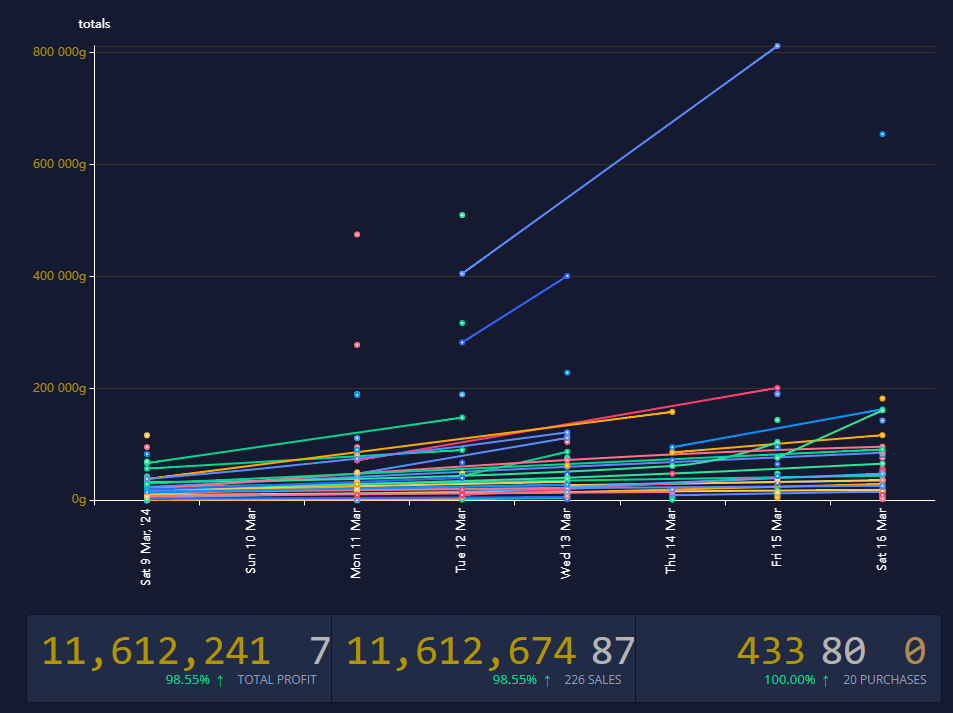This screenshot has height=713, width=953.
Task: Open the Total Profit summary card
Action: pyautogui.click(x=179, y=657)
